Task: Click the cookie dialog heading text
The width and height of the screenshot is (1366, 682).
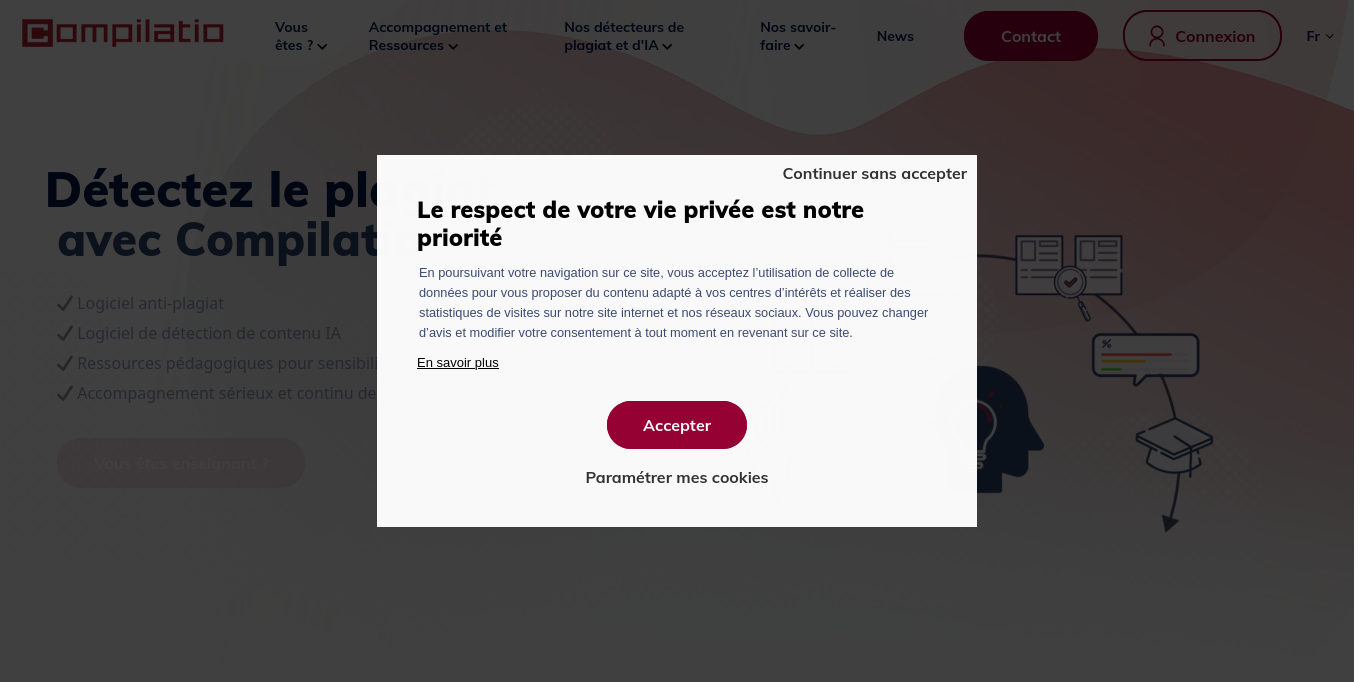Action: tap(640, 224)
